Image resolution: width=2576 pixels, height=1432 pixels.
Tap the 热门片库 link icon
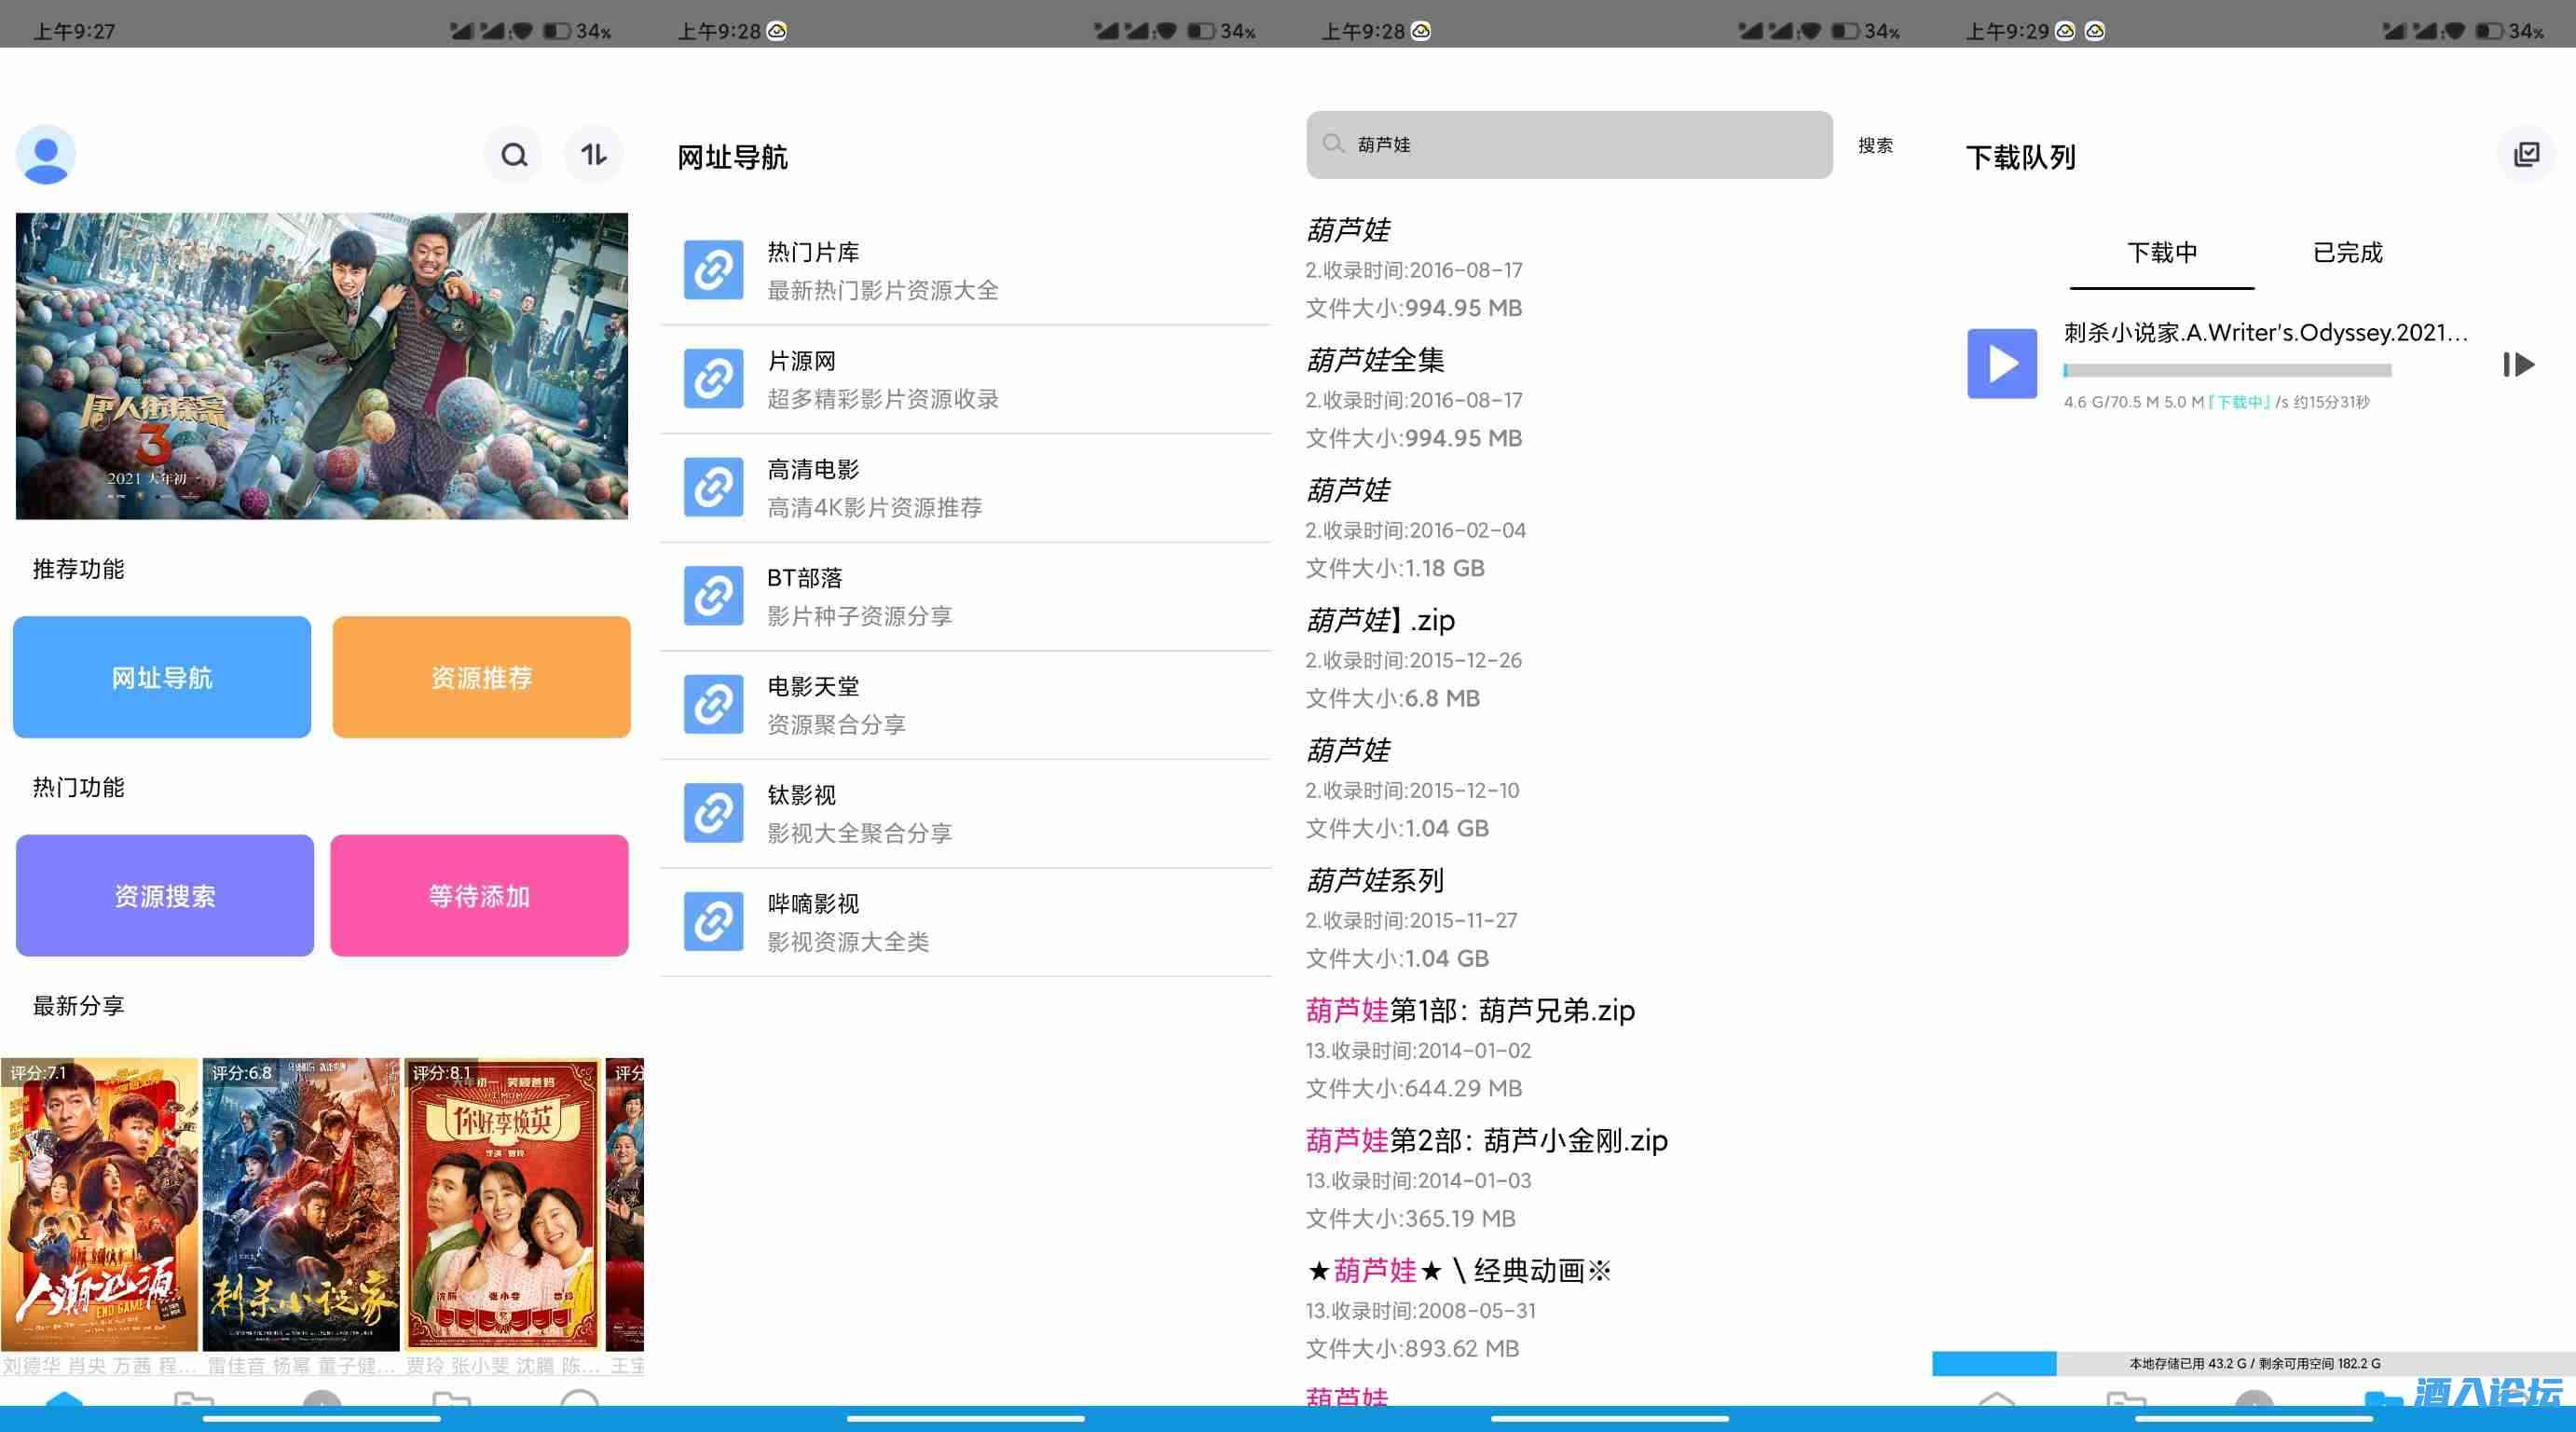(x=713, y=270)
